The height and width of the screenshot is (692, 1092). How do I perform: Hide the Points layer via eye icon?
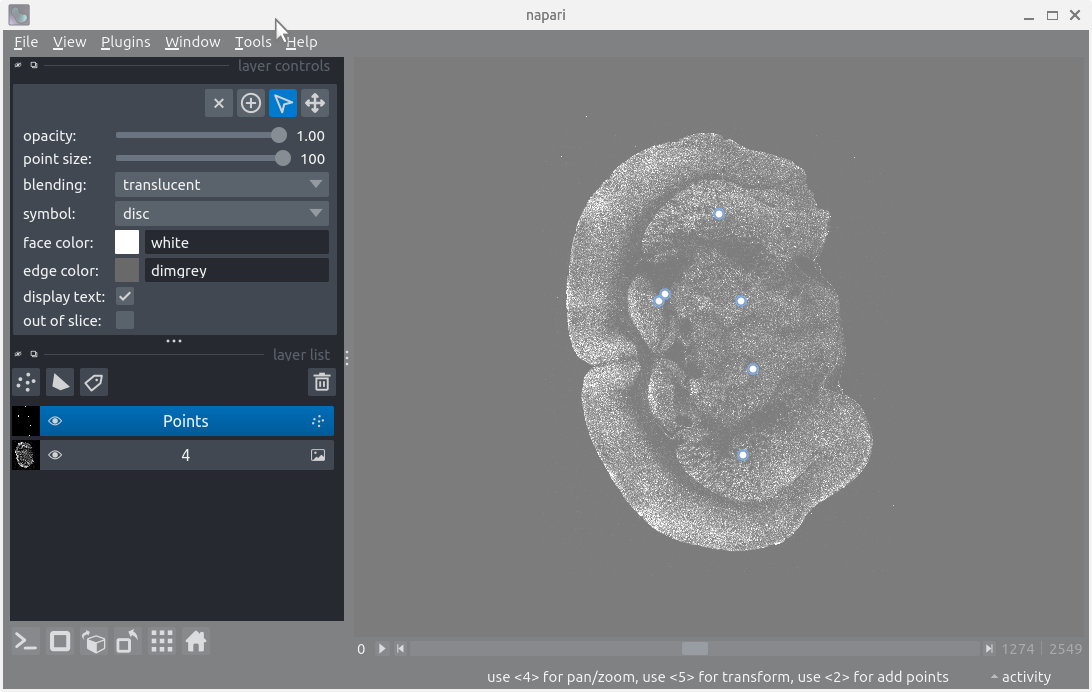[x=55, y=421]
